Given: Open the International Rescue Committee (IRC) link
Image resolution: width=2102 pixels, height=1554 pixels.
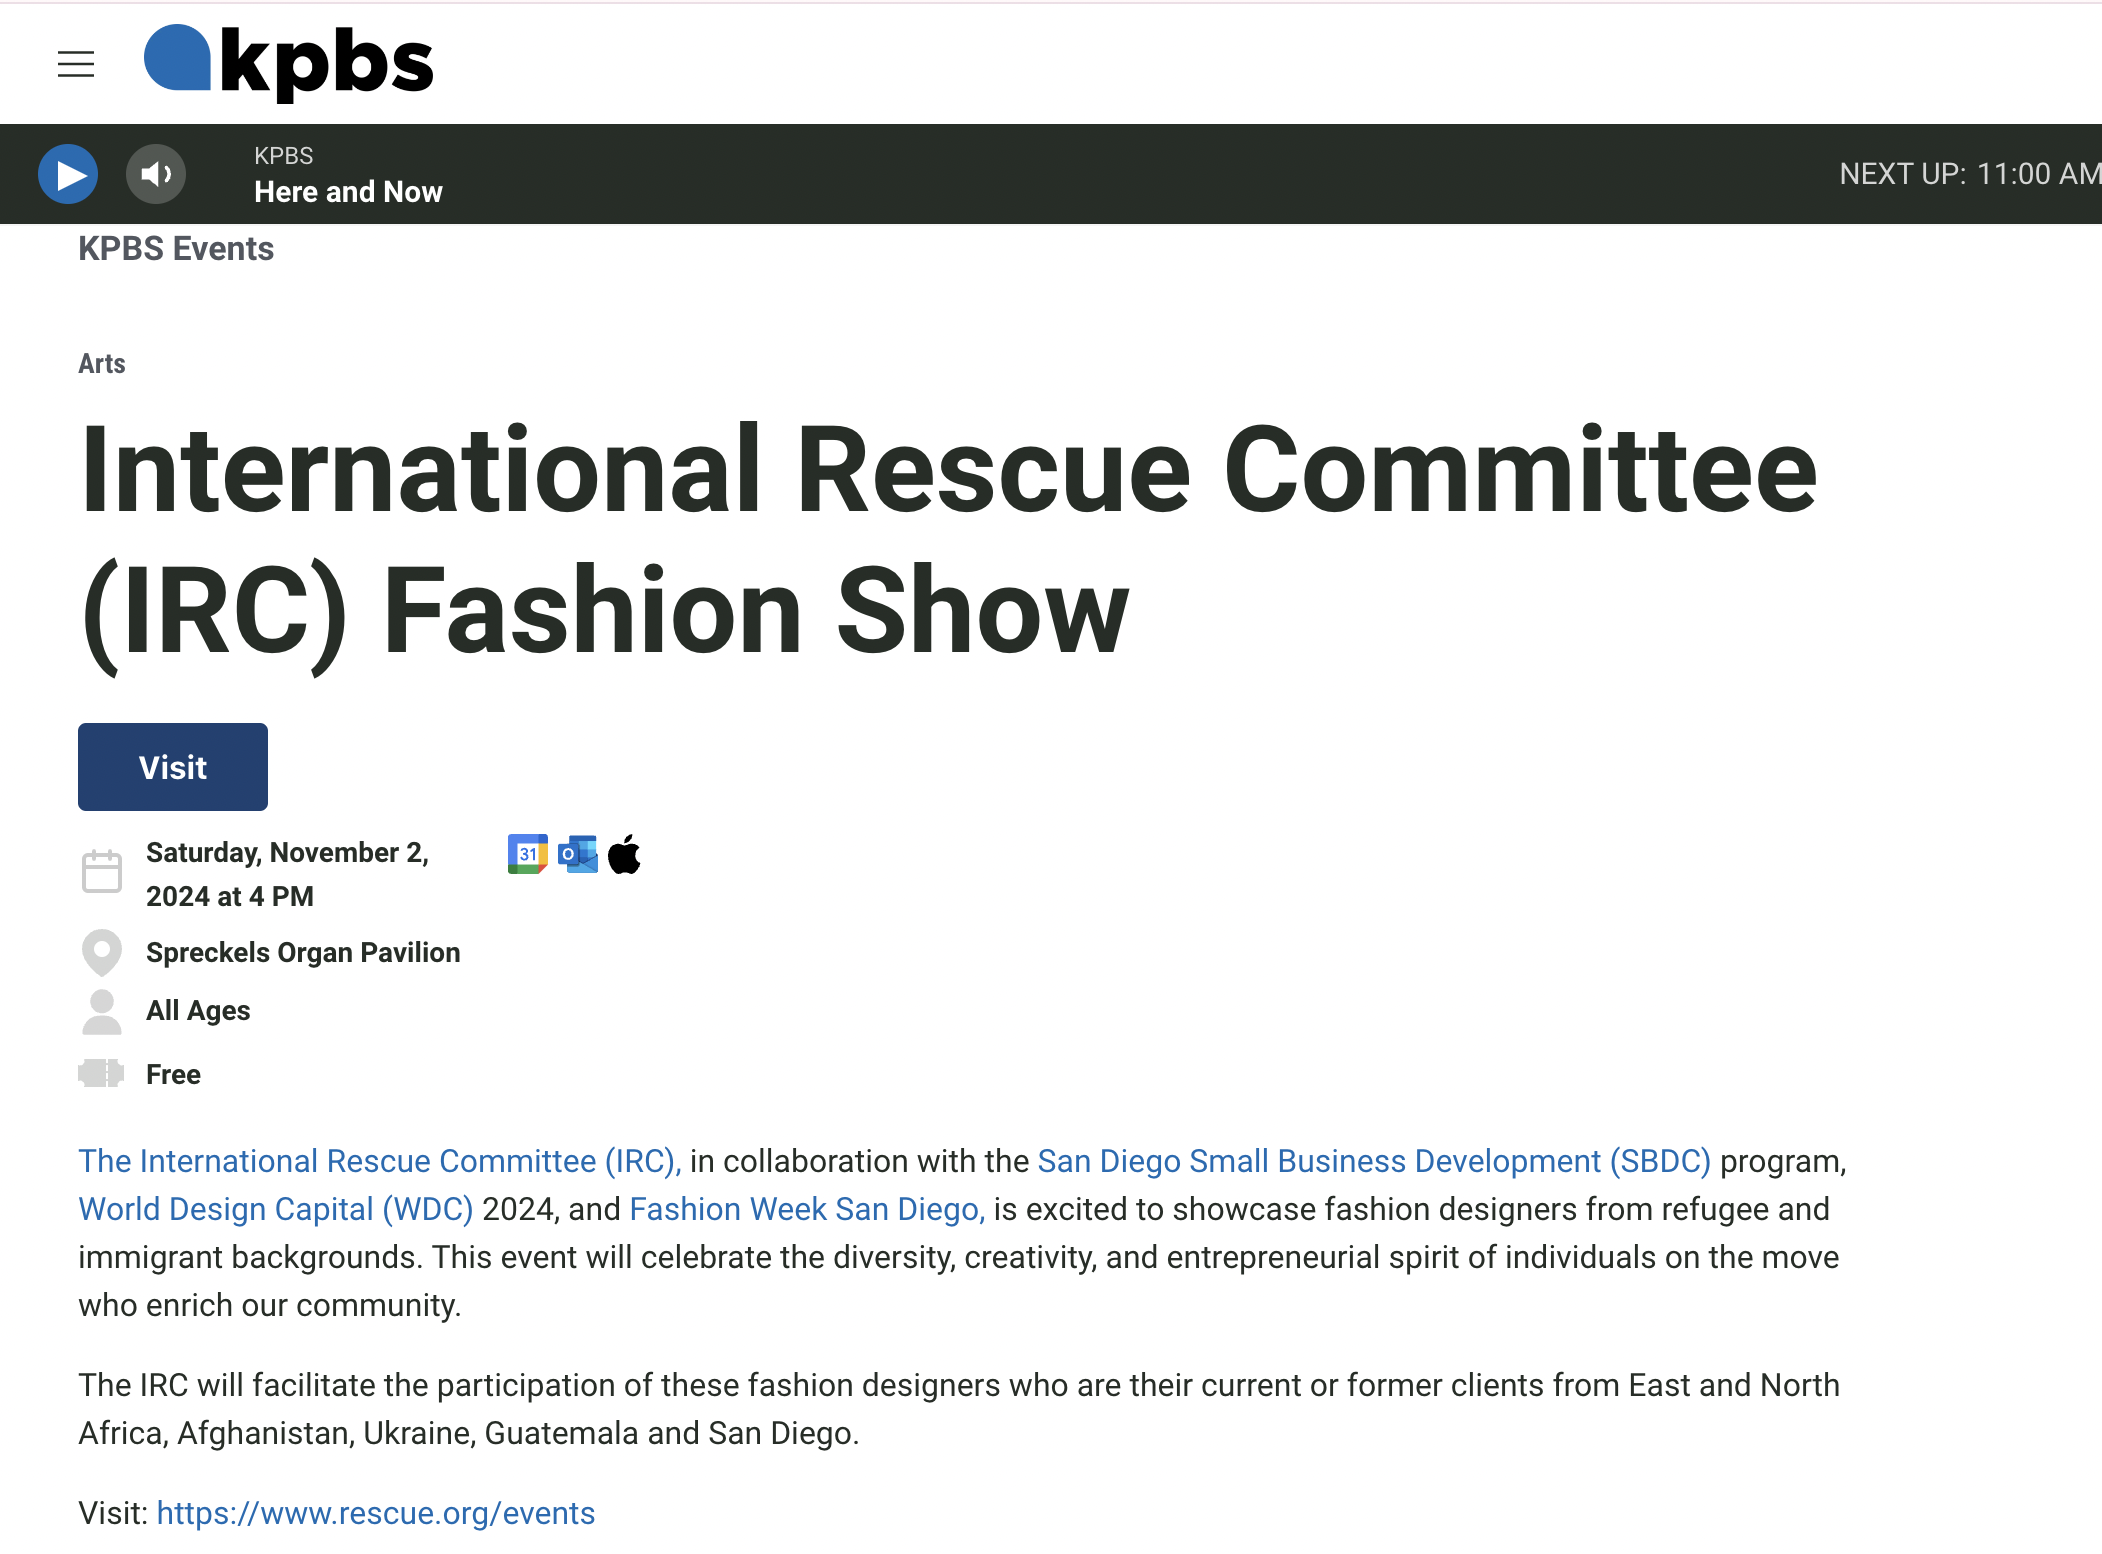Looking at the screenshot, I should pyautogui.click(x=380, y=1161).
